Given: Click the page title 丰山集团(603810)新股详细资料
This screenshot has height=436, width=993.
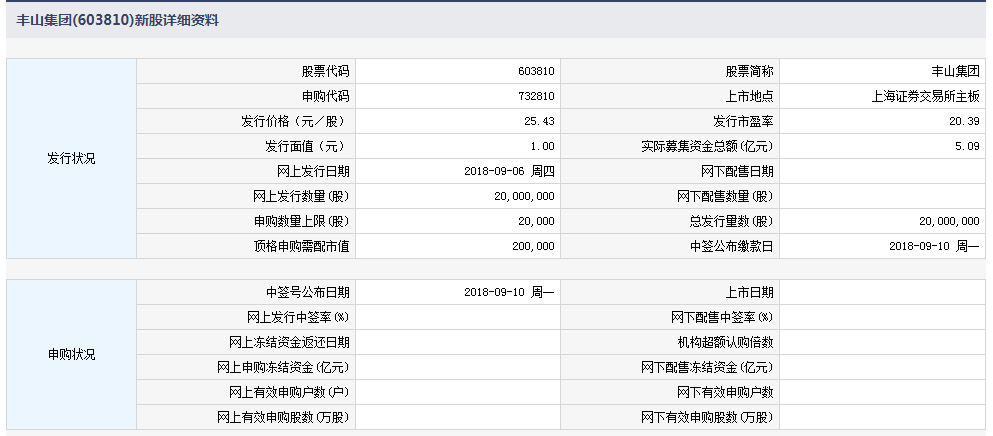Looking at the screenshot, I should click(x=118, y=20).
